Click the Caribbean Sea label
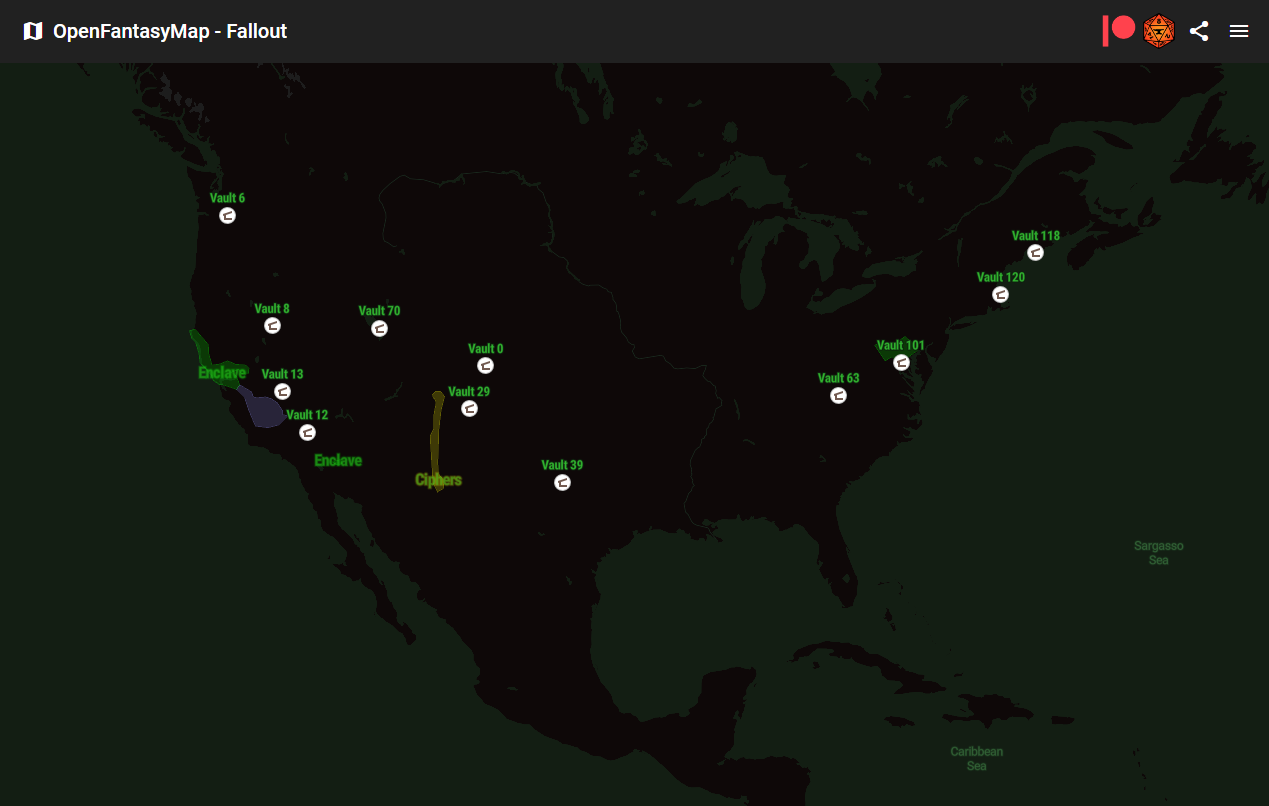The image size is (1269, 806). (x=977, y=759)
